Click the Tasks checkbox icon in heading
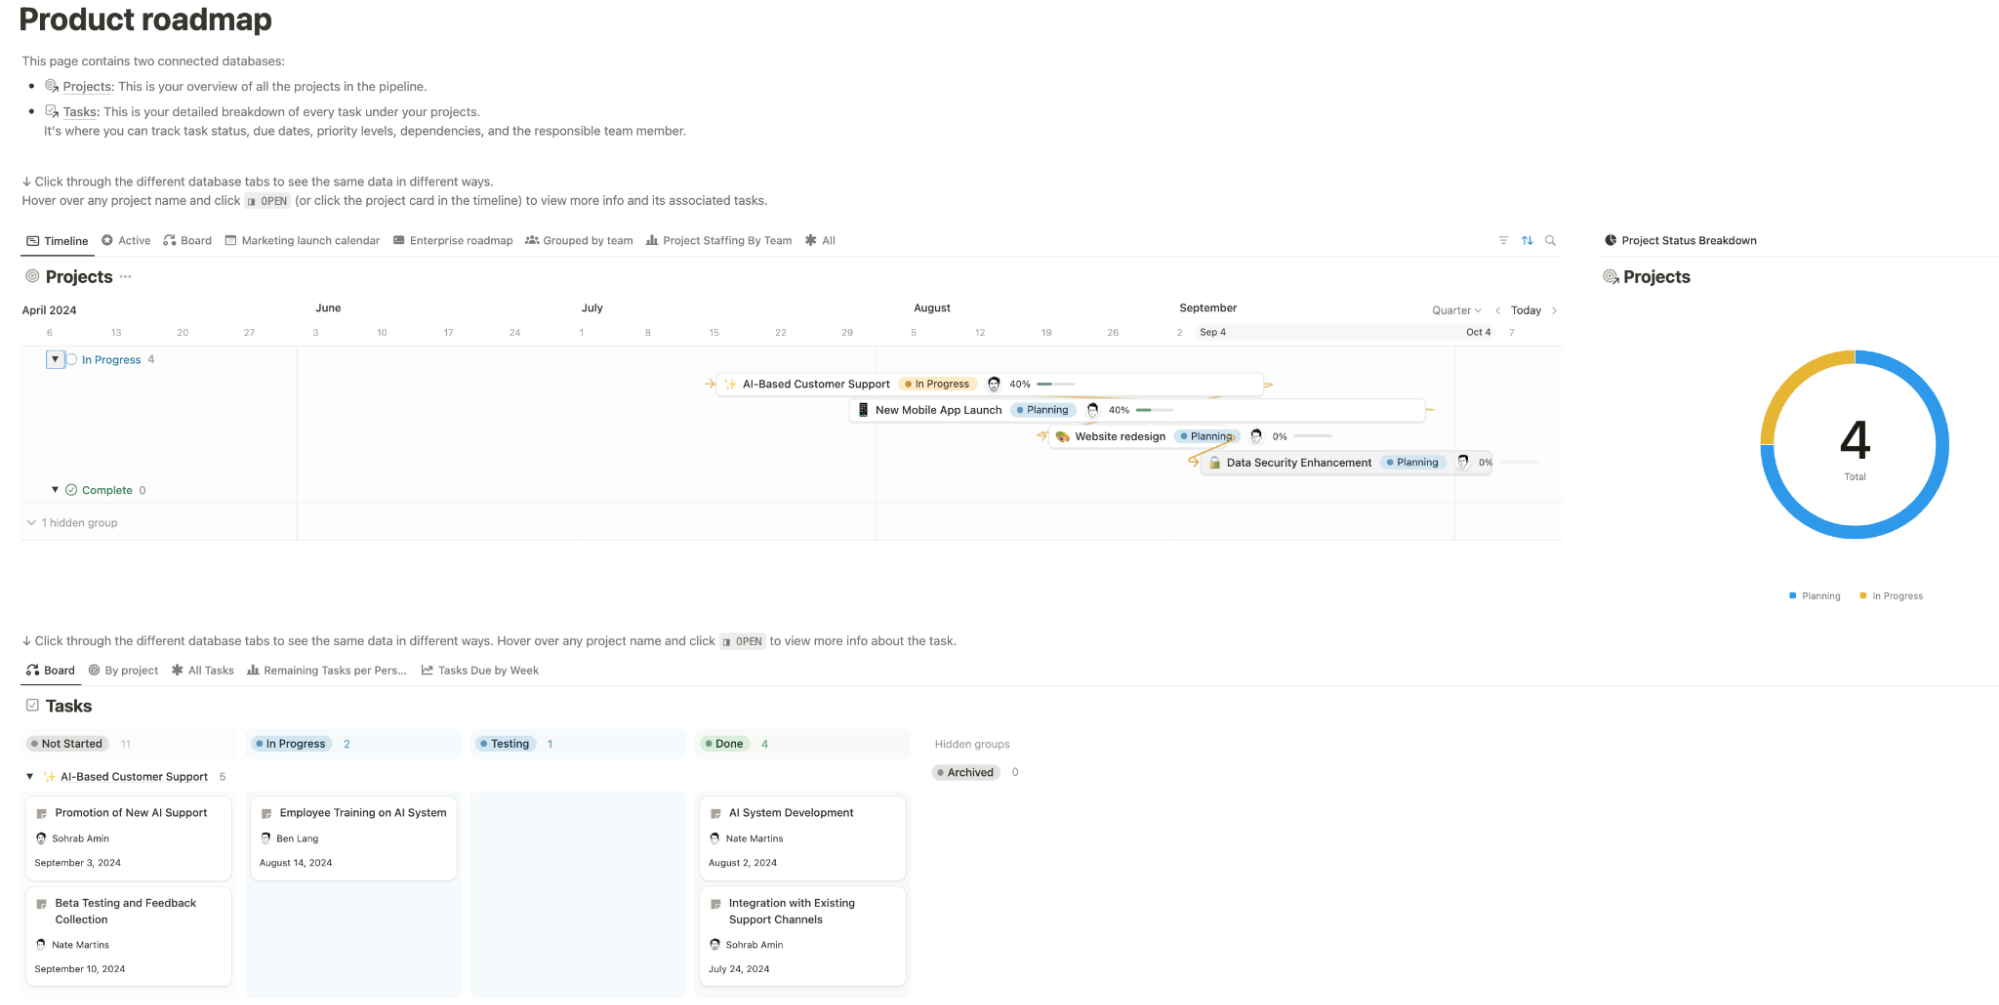The width and height of the screenshot is (1999, 1005). (x=32, y=706)
